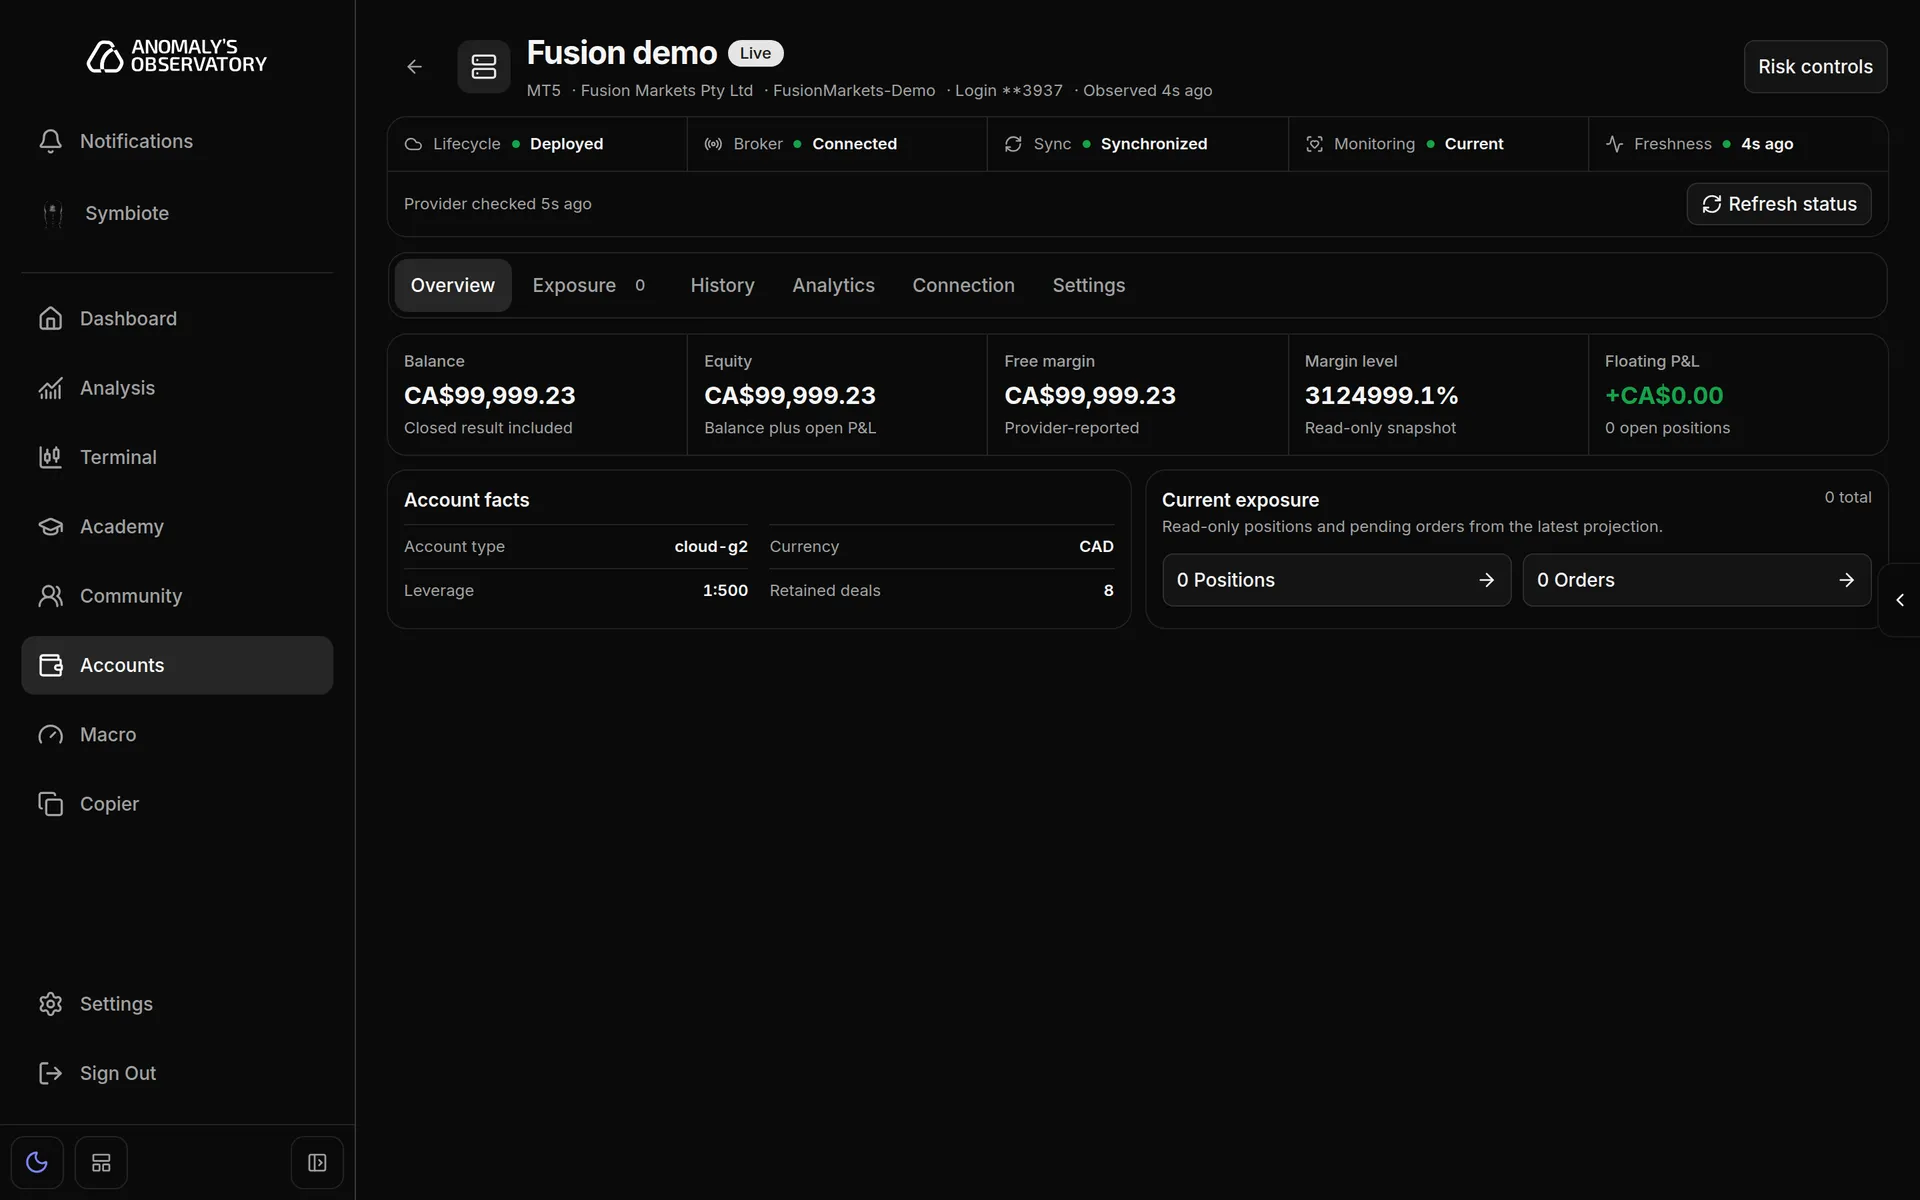Open the account Settings tab
The width and height of the screenshot is (1920, 1200).
(x=1088, y=285)
